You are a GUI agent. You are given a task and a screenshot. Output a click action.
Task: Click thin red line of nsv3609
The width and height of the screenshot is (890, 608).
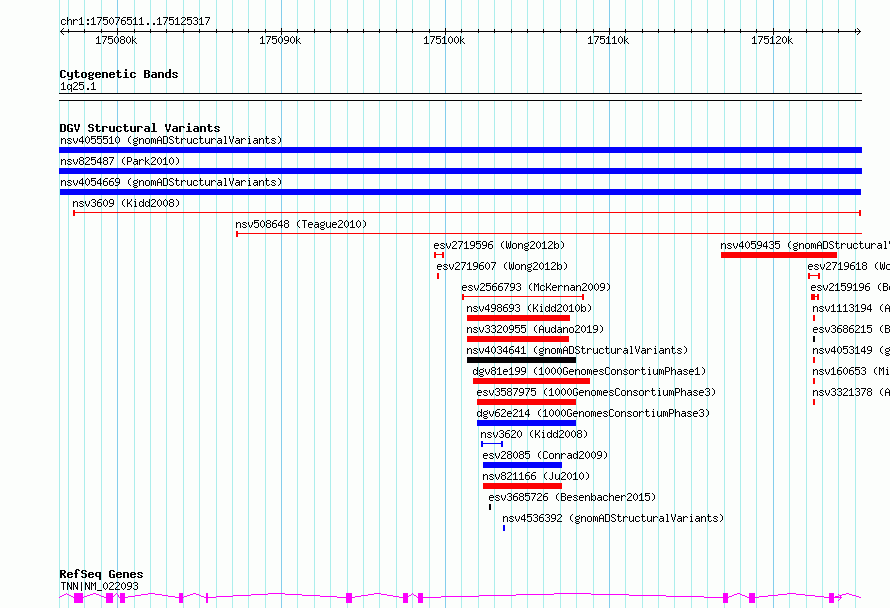click(x=467, y=213)
